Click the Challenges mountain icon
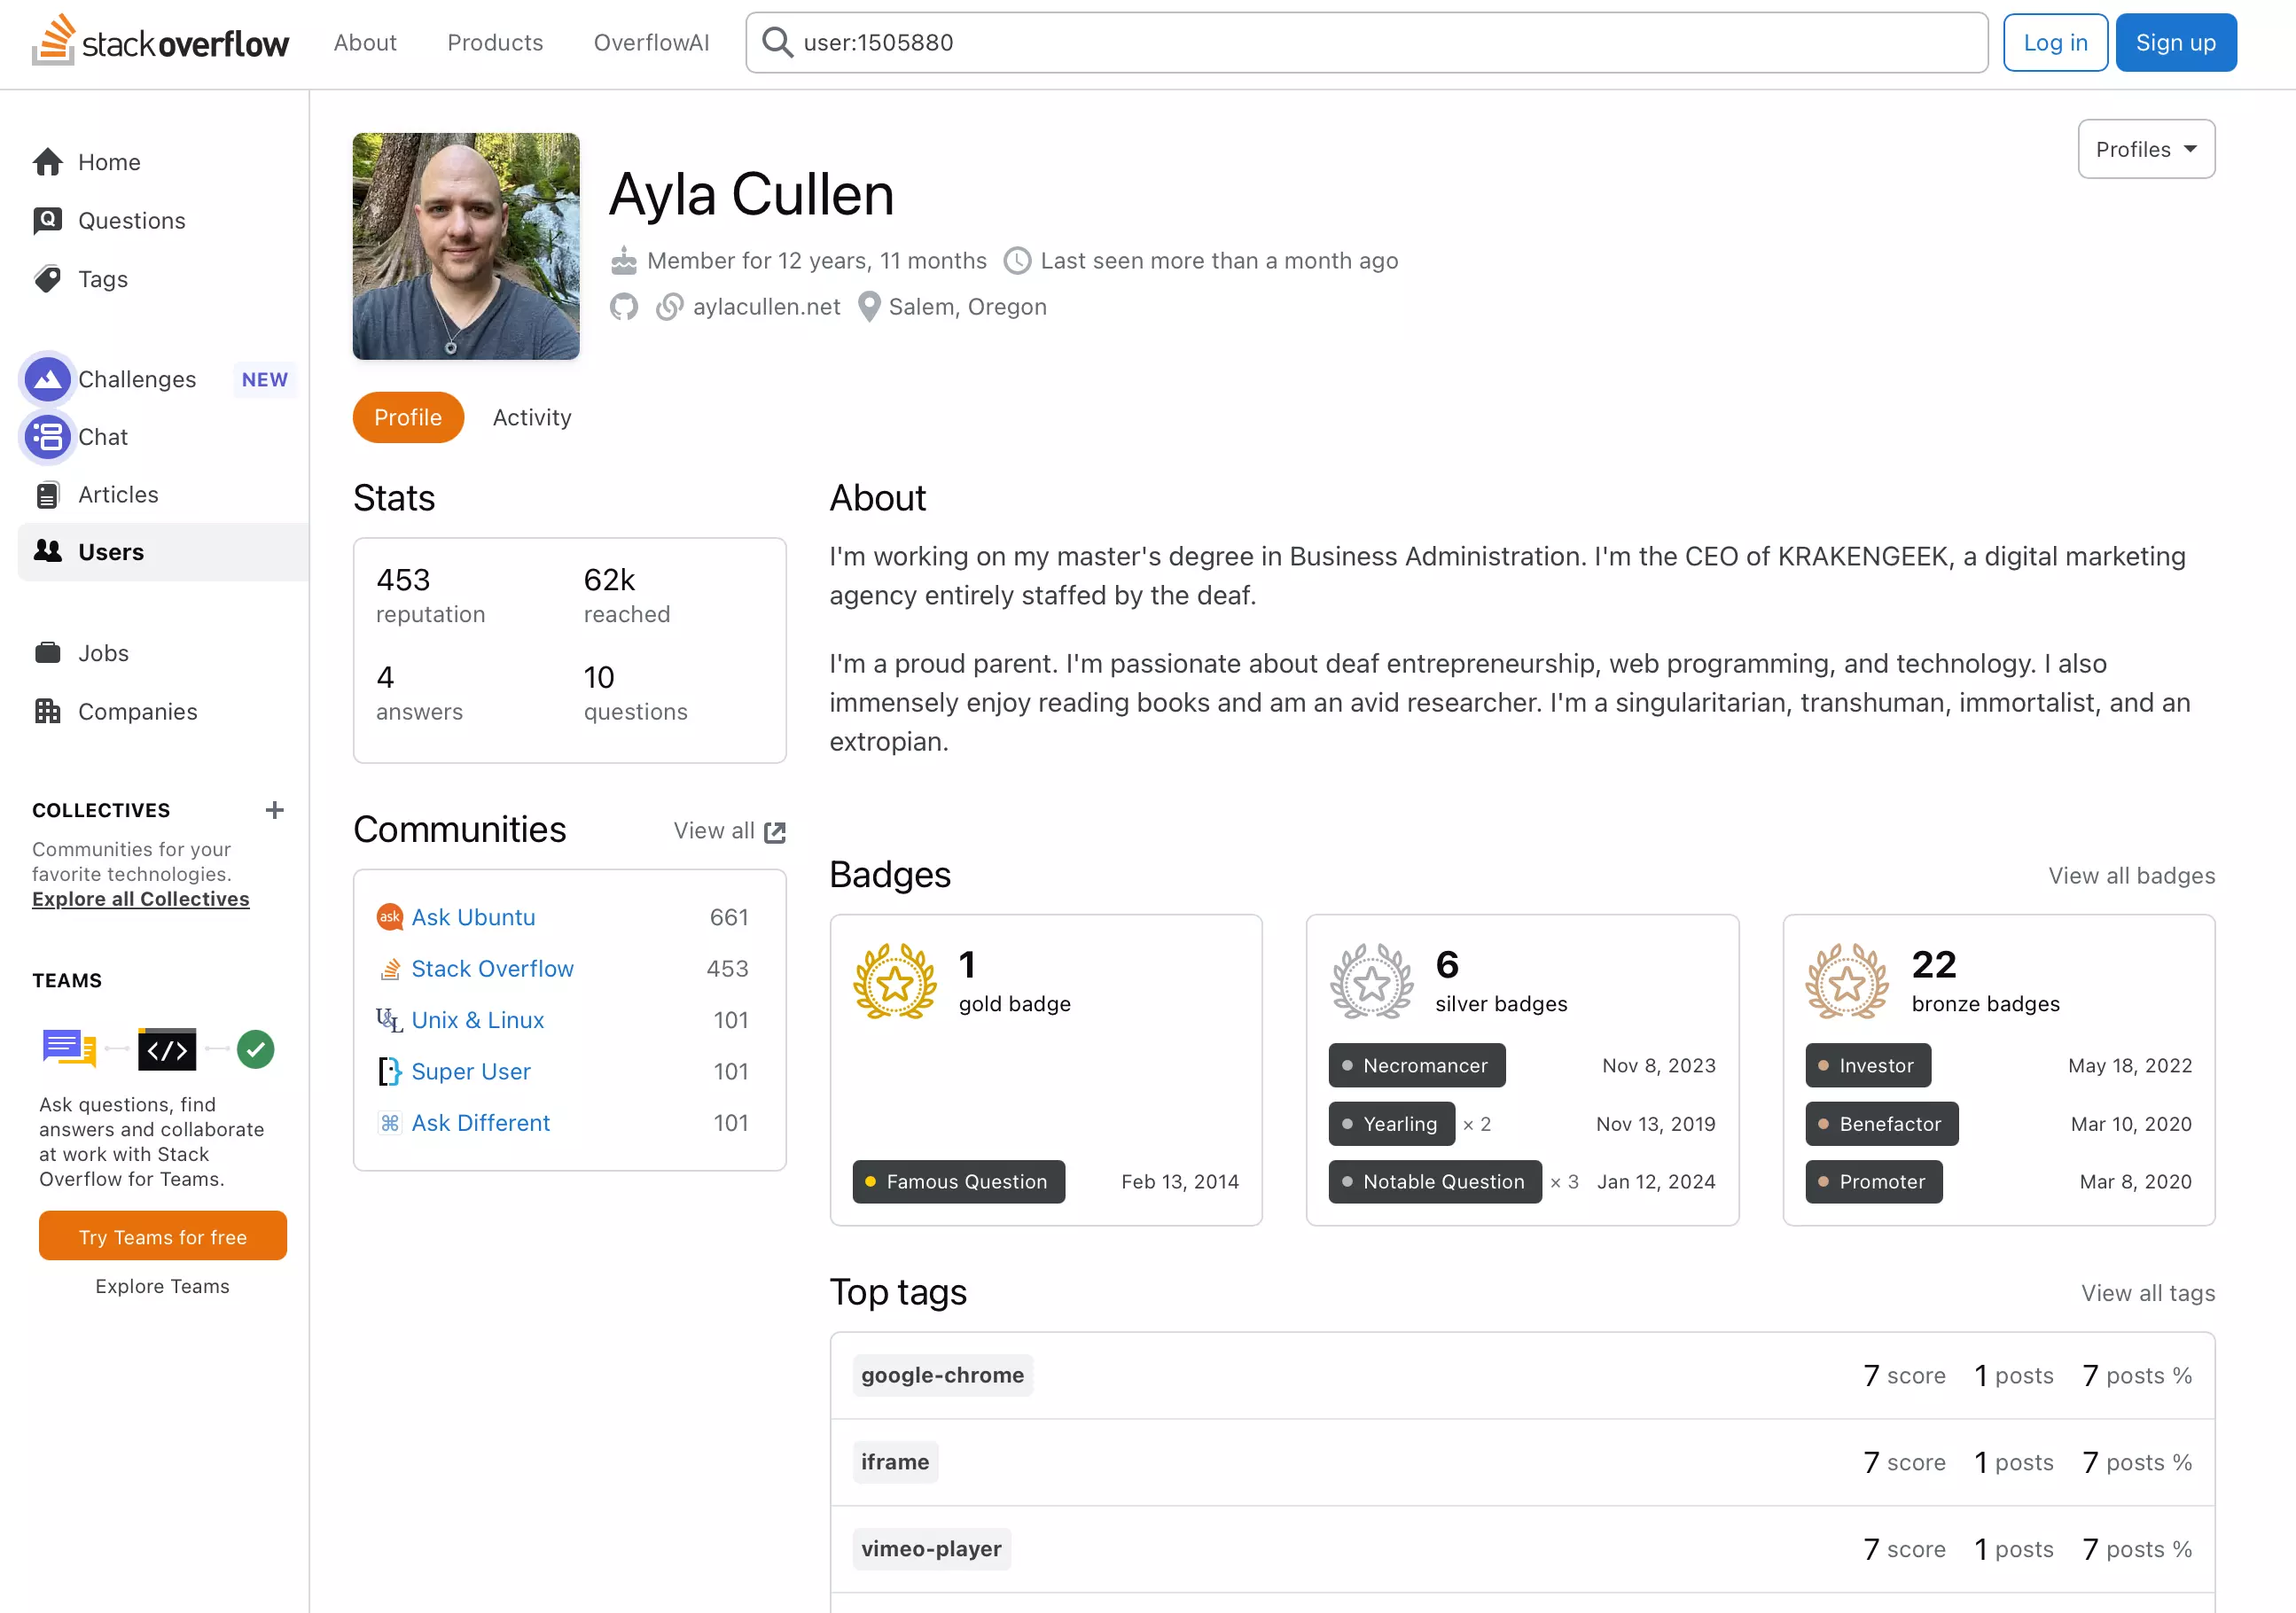The image size is (2296, 1613). pos(47,379)
